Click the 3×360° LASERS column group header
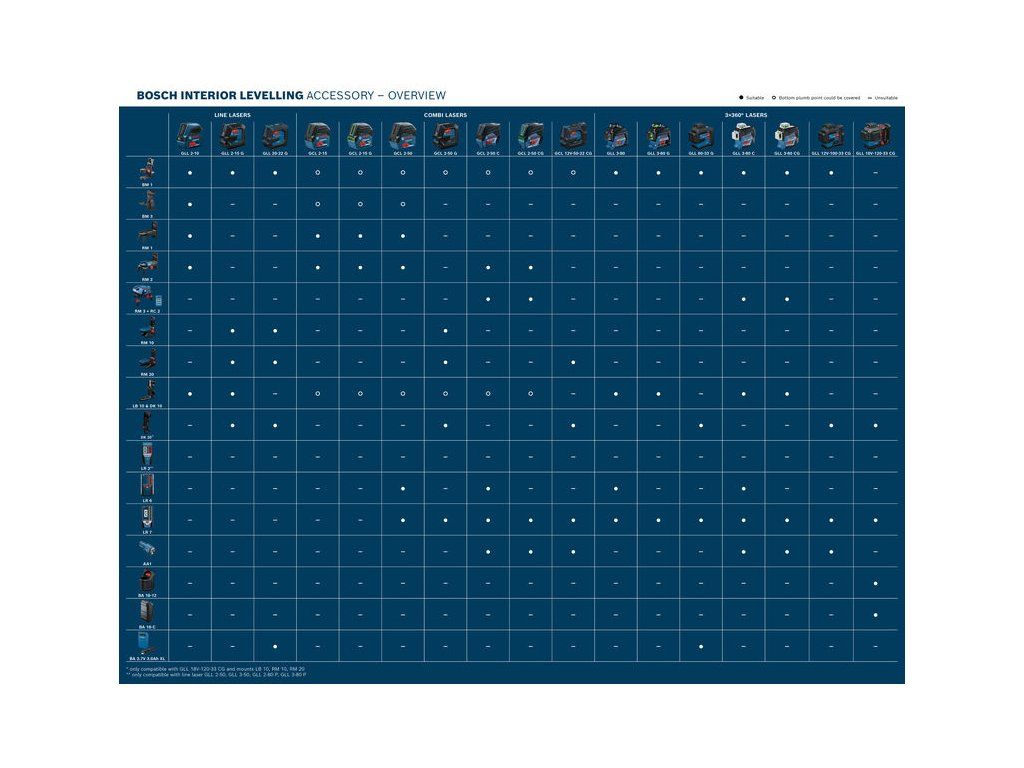This screenshot has width=1024, height=768. (x=746, y=115)
